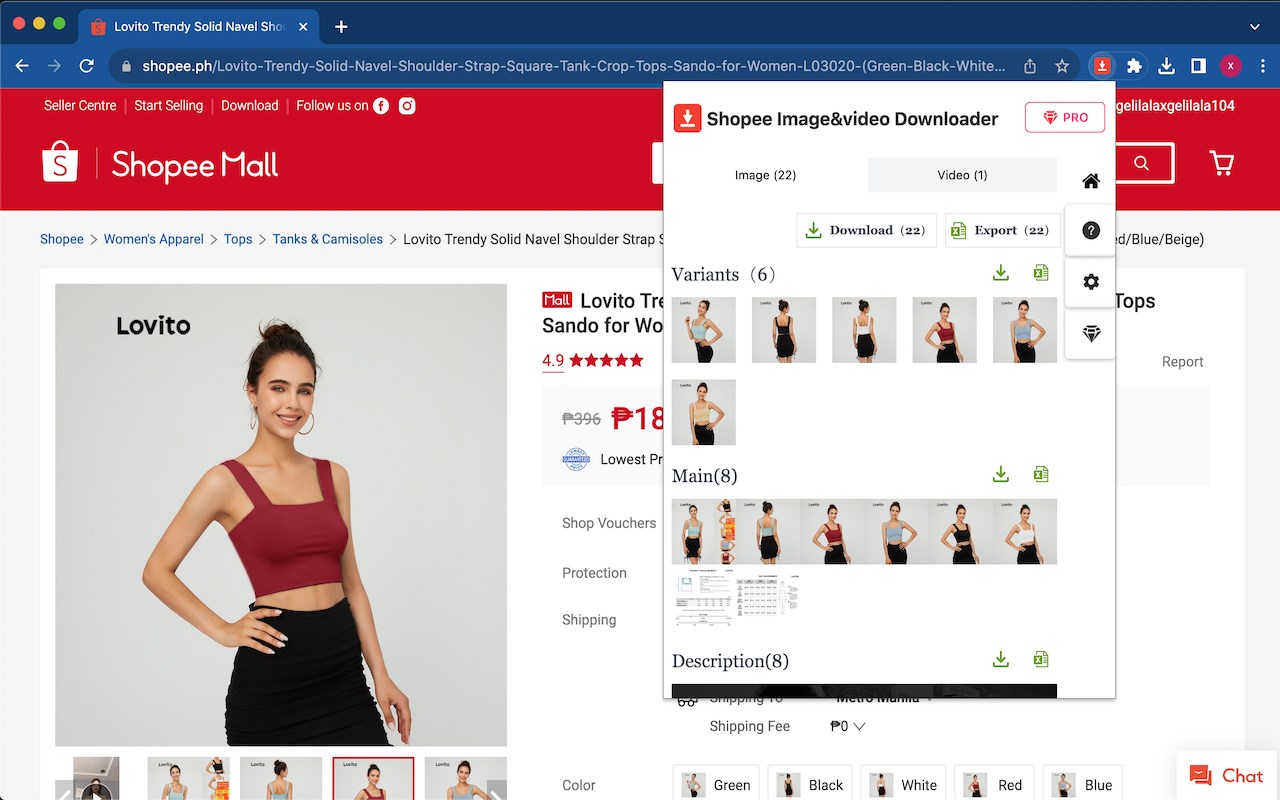Select the Blue color option

[x=1083, y=784]
